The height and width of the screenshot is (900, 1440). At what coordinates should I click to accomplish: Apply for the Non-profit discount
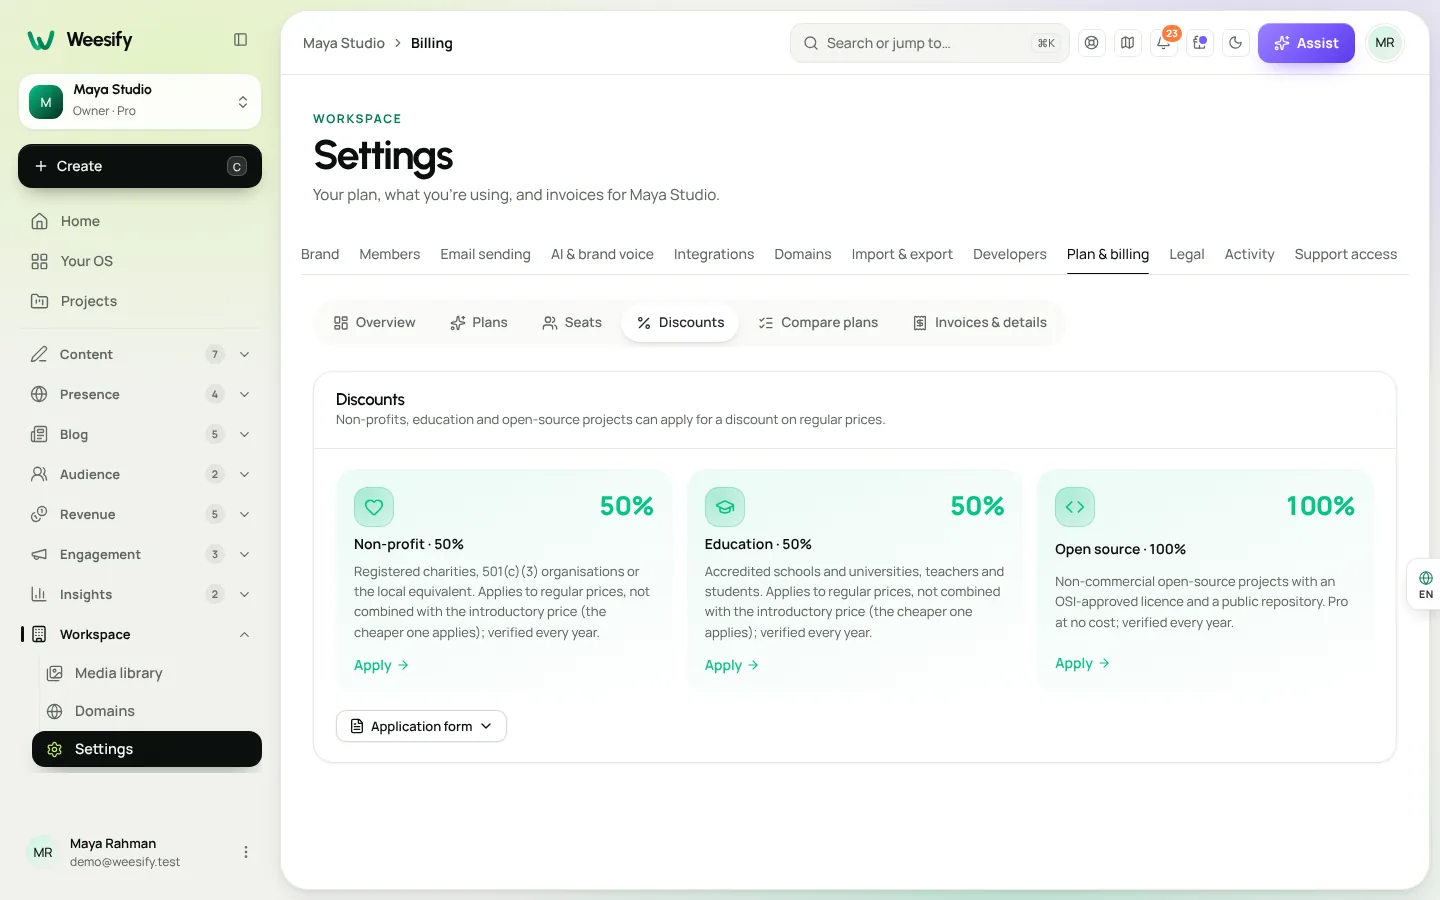tap(381, 665)
